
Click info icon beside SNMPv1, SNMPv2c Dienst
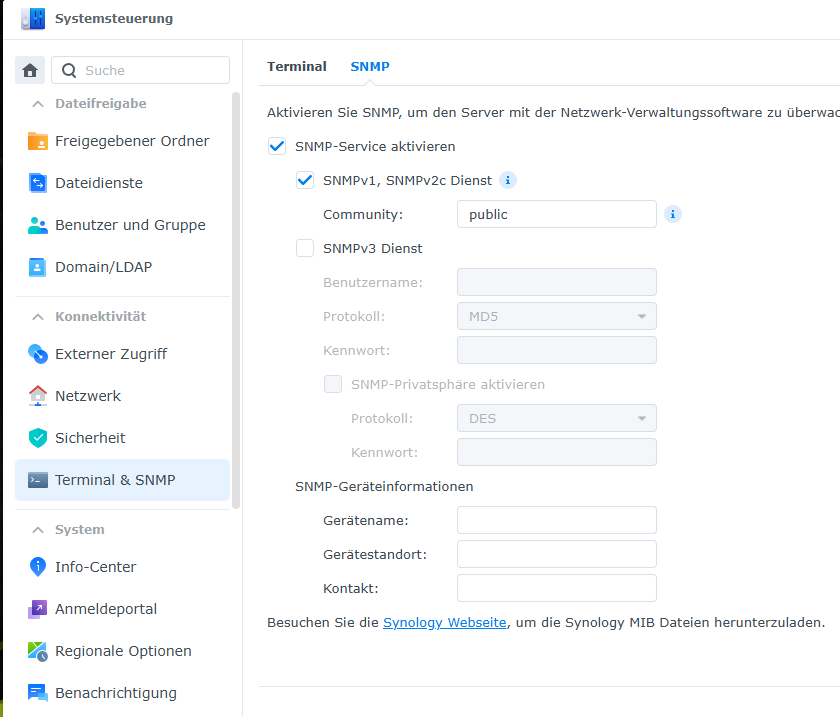pos(508,180)
